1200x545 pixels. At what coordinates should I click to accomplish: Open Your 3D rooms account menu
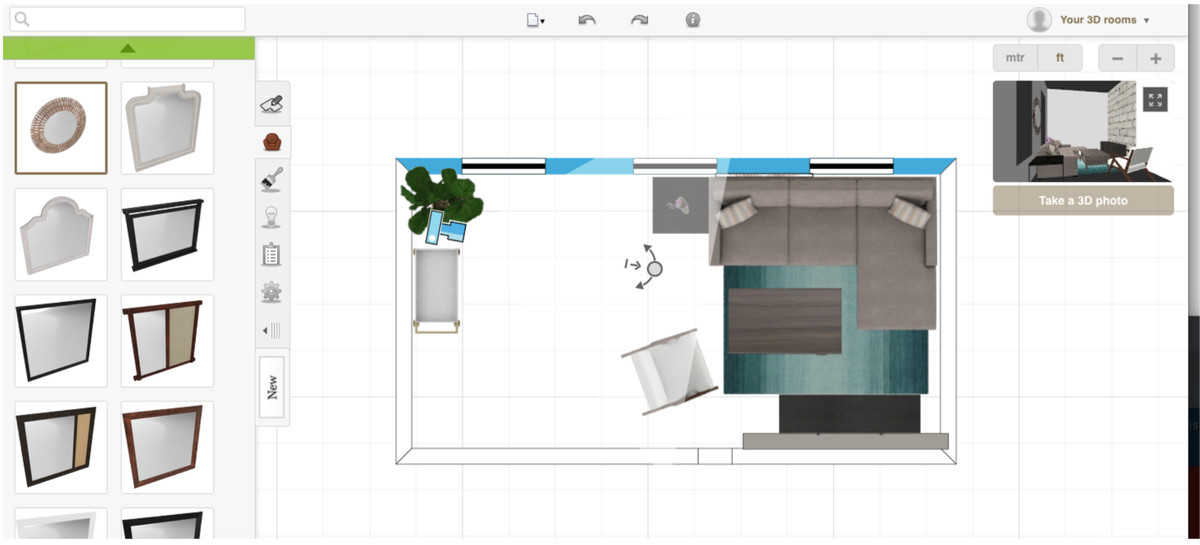click(x=1105, y=20)
